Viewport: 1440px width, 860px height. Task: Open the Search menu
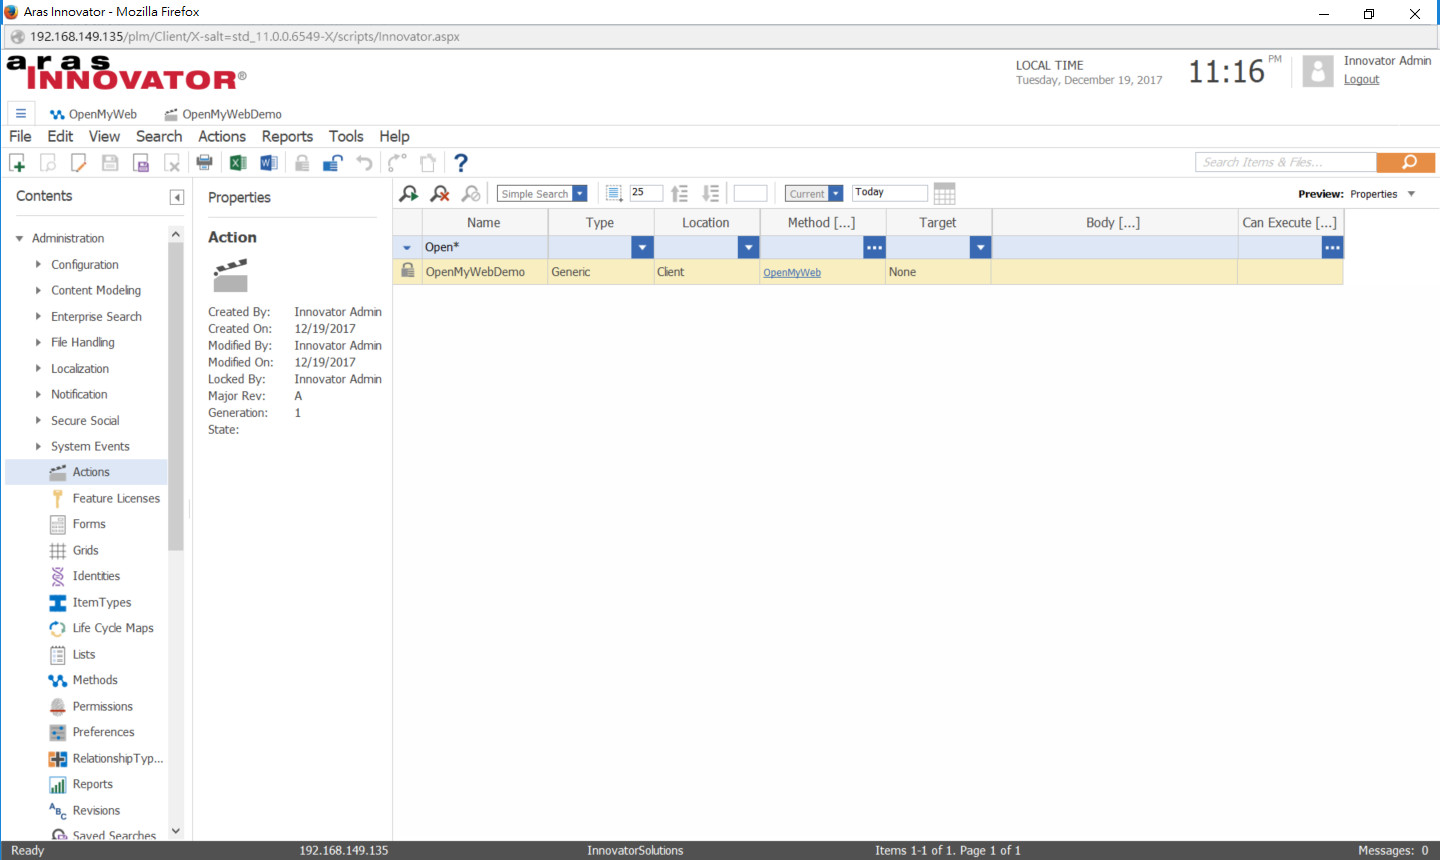click(159, 136)
